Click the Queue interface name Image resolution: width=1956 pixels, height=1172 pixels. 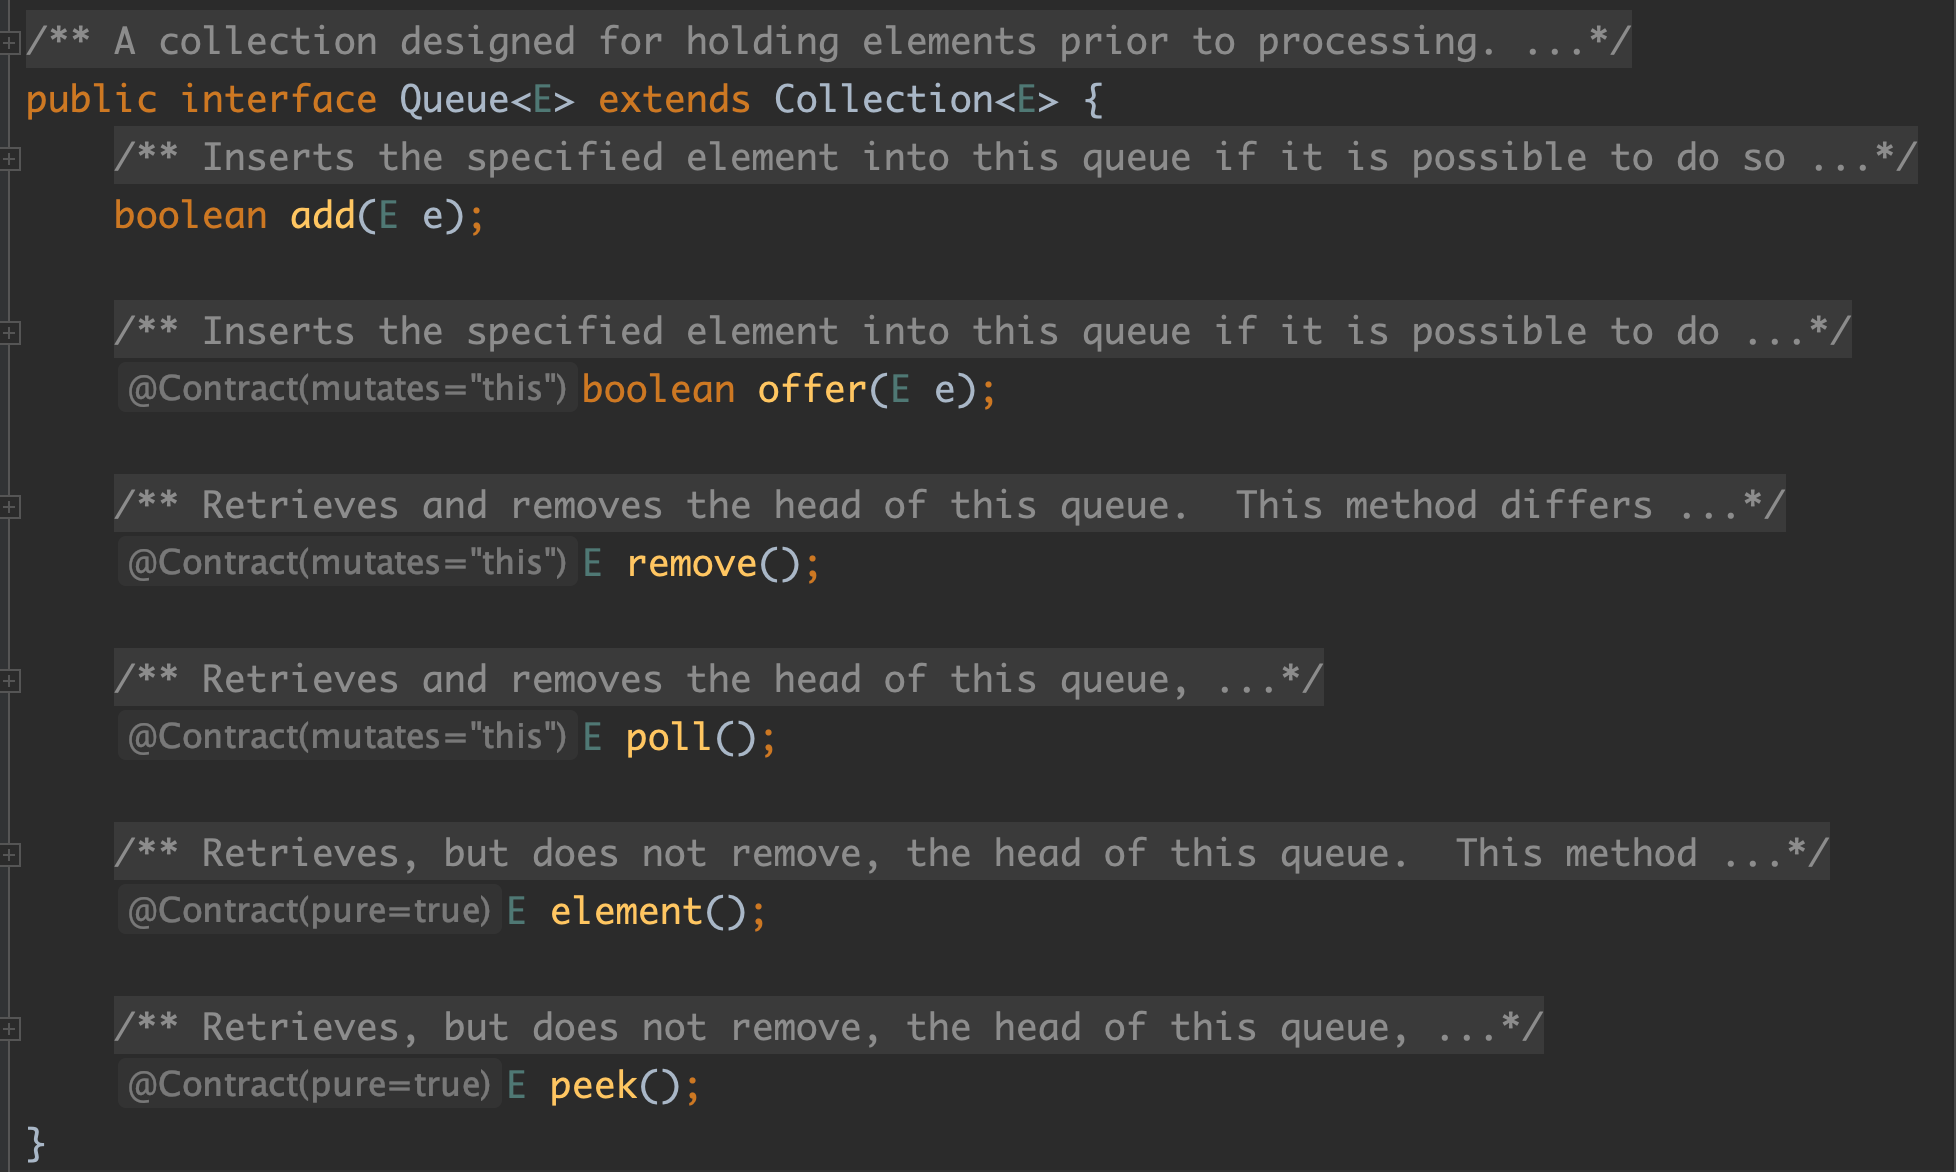point(454,100)
